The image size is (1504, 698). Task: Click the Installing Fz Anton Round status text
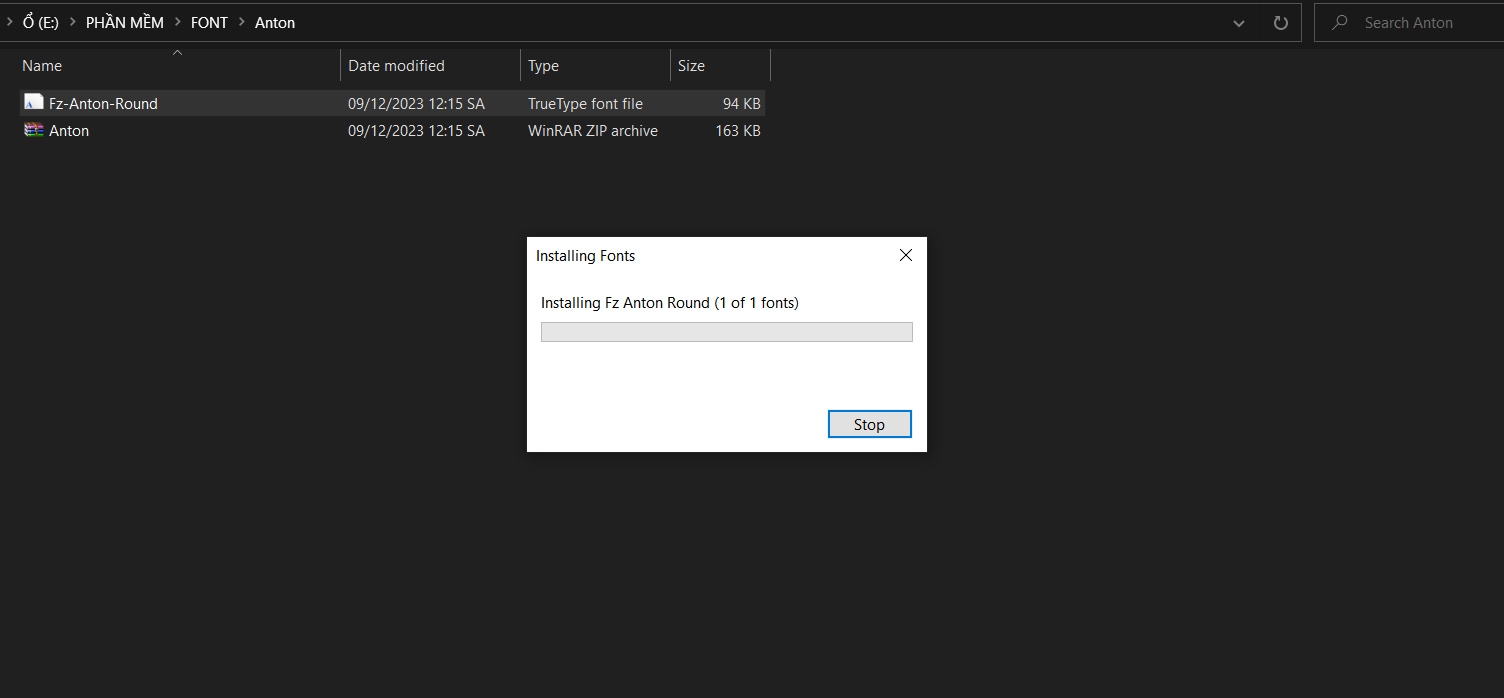(670, 302)
